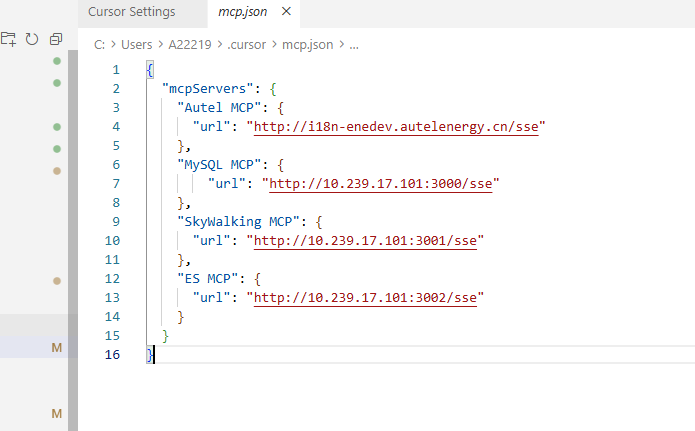Click the "mcpServers" key text

(207, 89)
